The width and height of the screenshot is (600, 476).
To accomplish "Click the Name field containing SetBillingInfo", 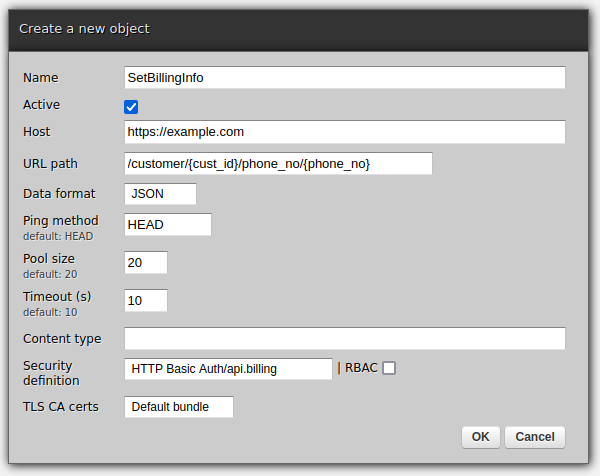I will [344, 78].
